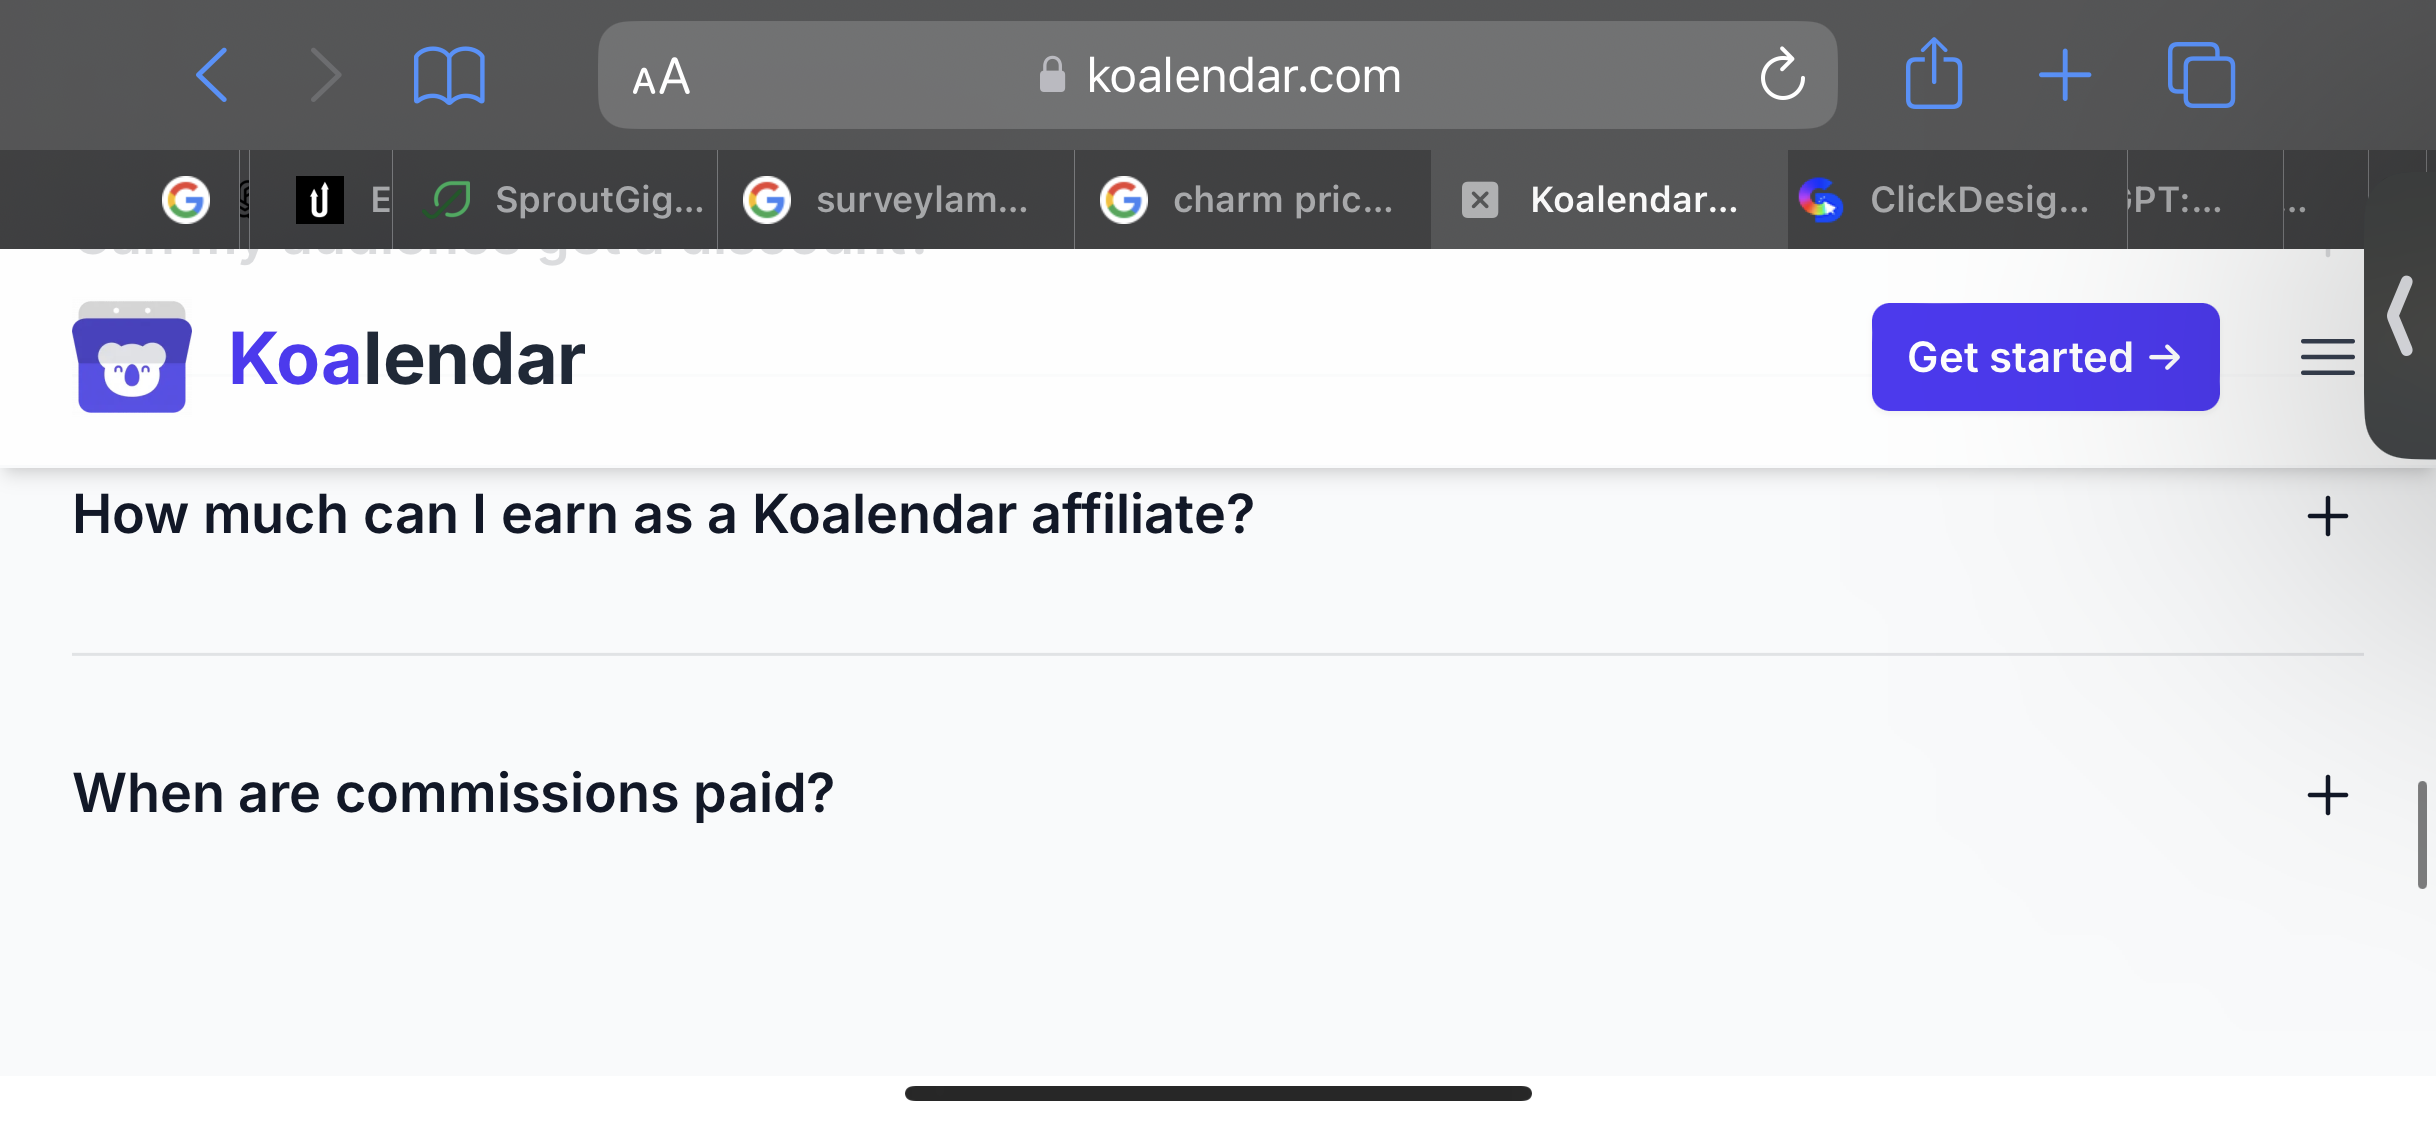Show tab overview icon
Viewport: 2436px width, 1125px height.
(2201, 75)
